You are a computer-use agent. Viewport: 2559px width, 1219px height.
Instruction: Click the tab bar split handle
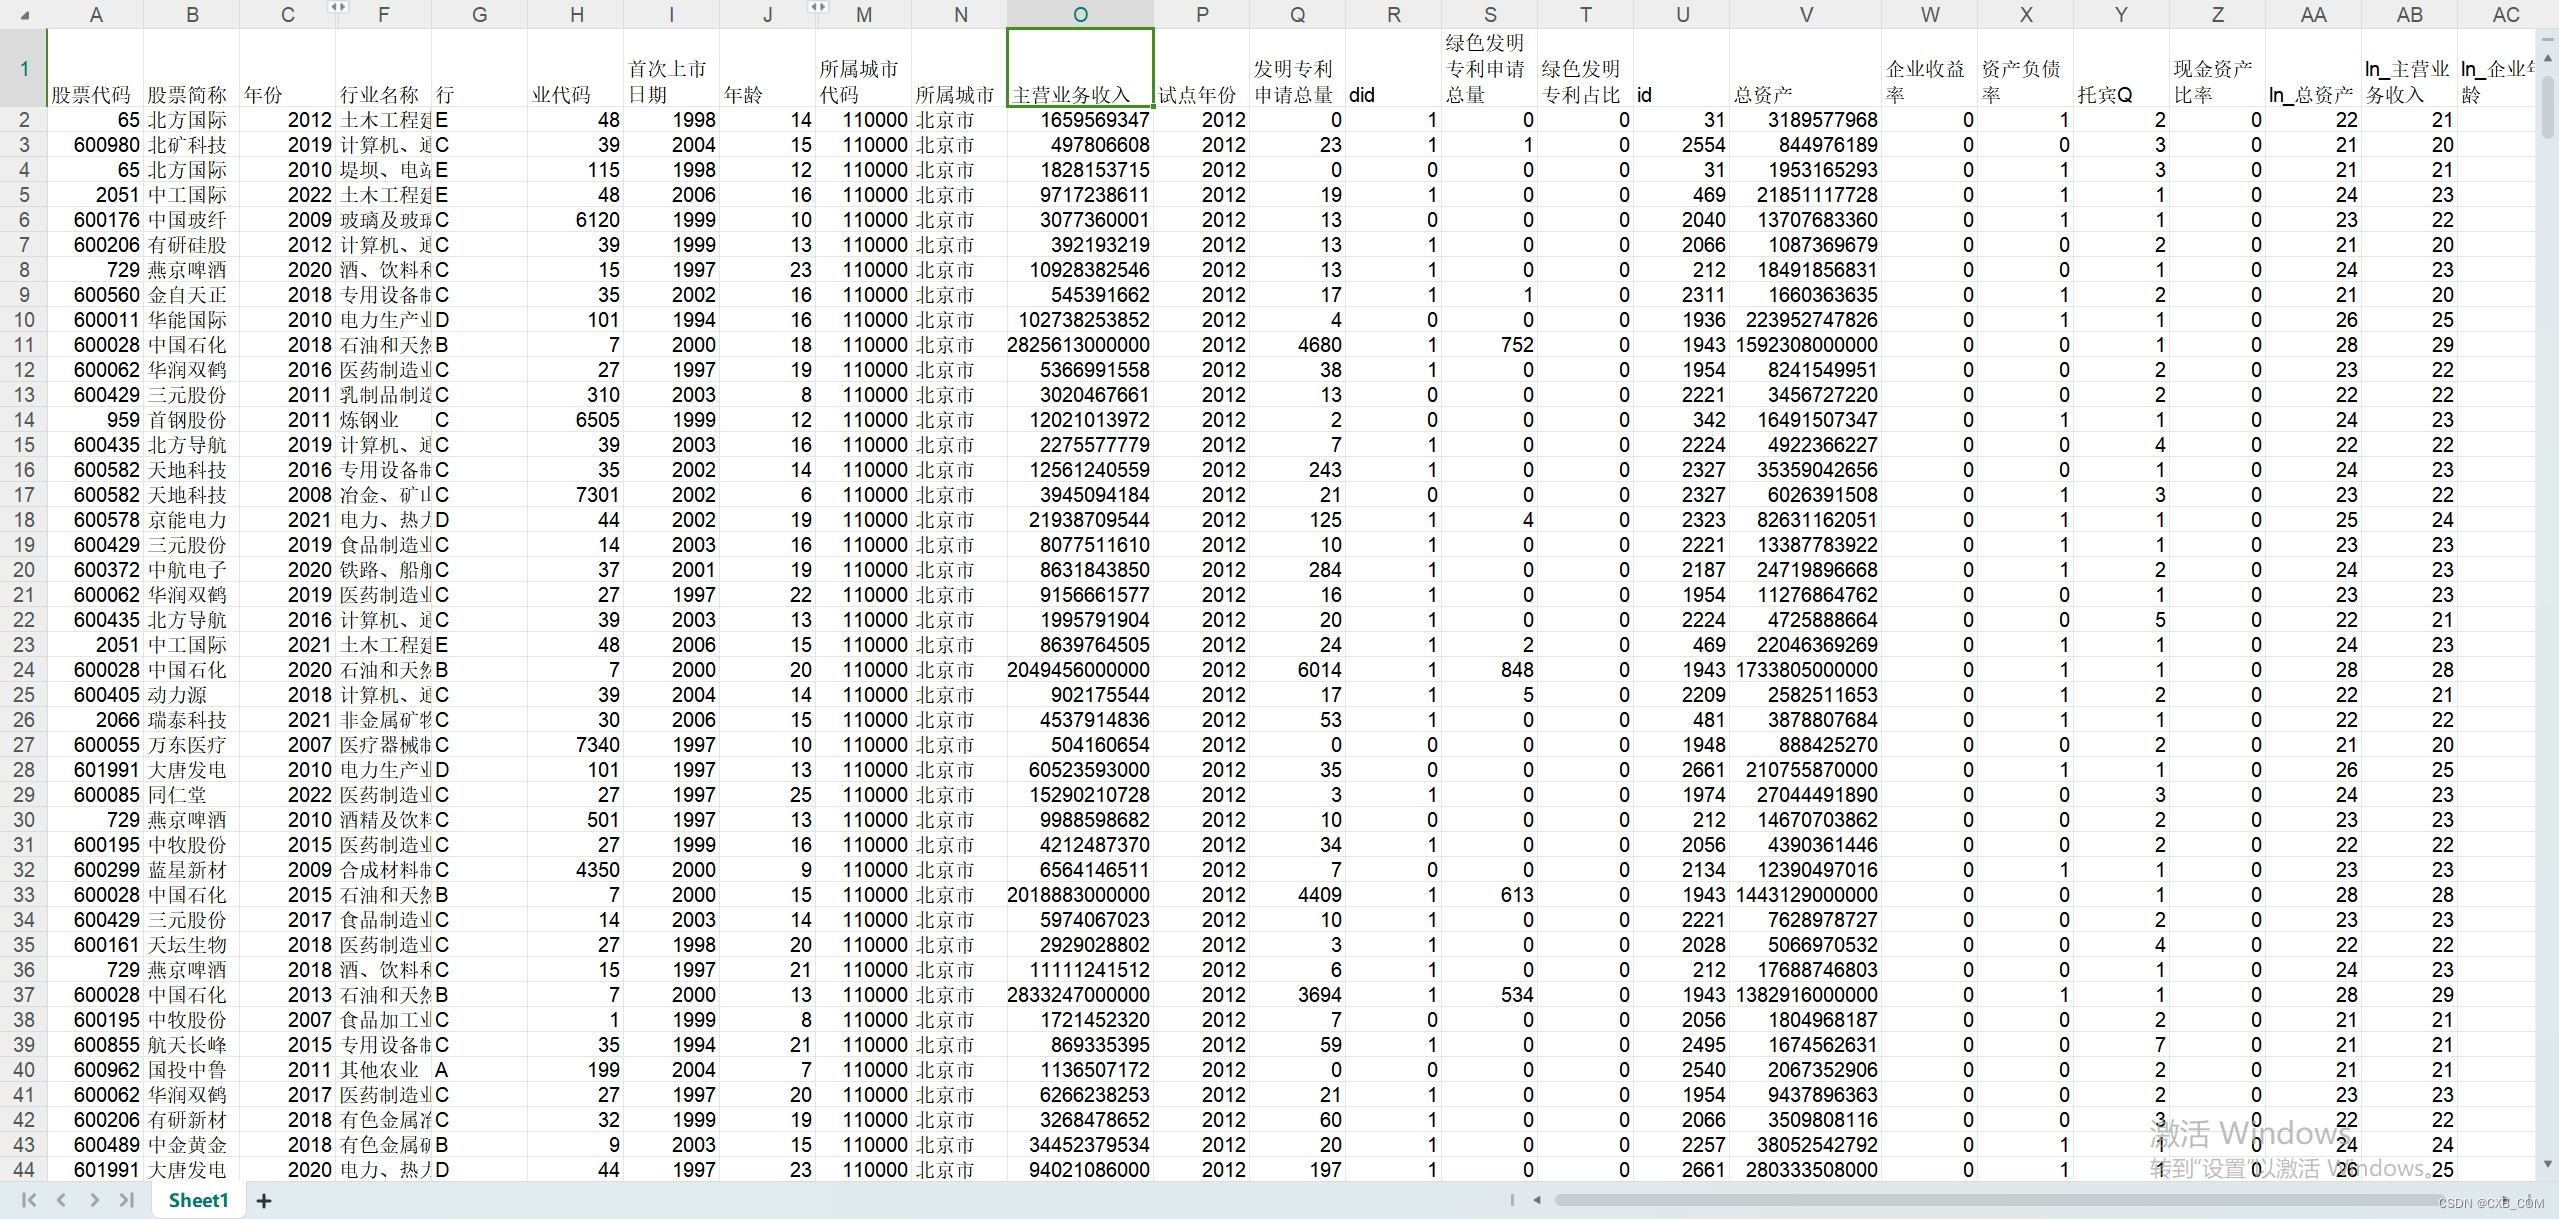click(x=1512, y=1200)
